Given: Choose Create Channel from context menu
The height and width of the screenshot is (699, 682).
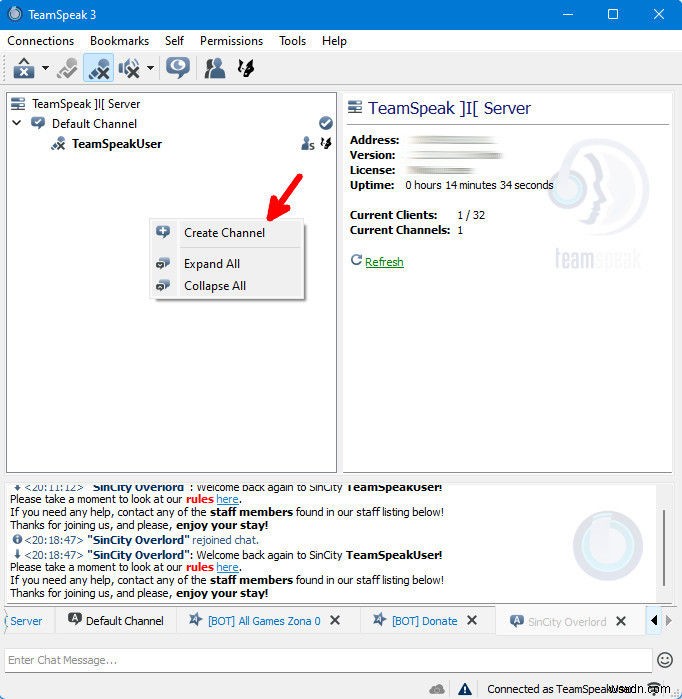Looking at the screenshot, I should [227, 233].
